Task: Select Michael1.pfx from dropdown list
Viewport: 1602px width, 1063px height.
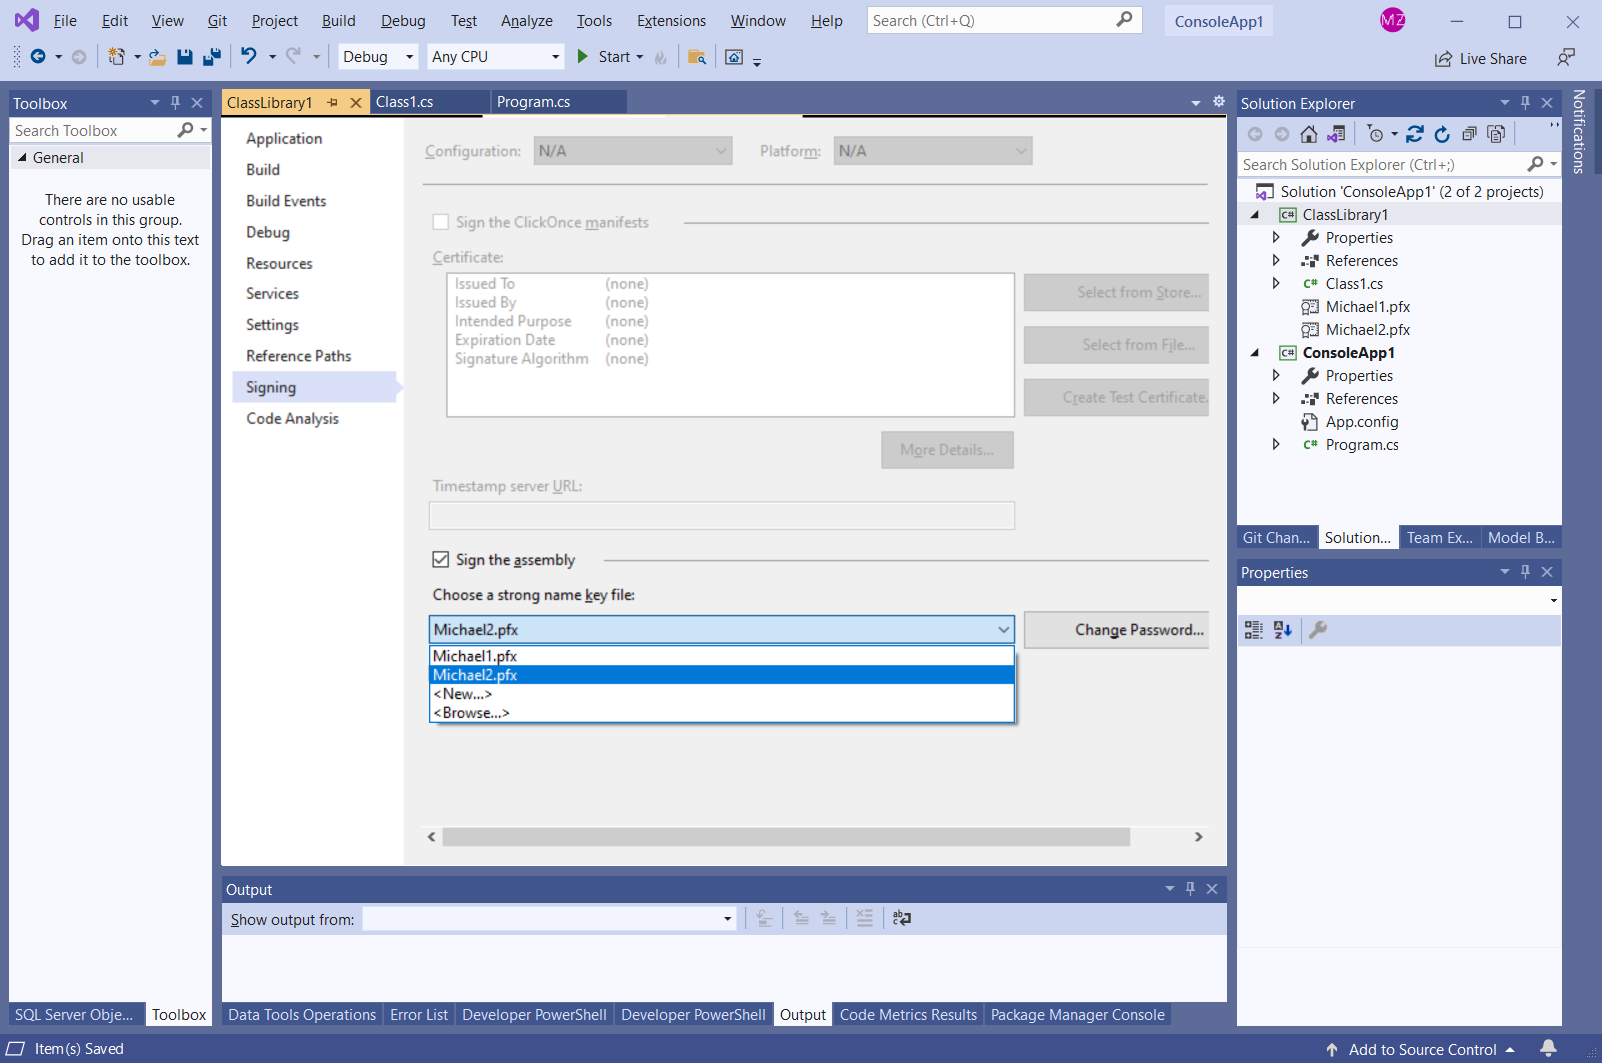Action: 721,656
